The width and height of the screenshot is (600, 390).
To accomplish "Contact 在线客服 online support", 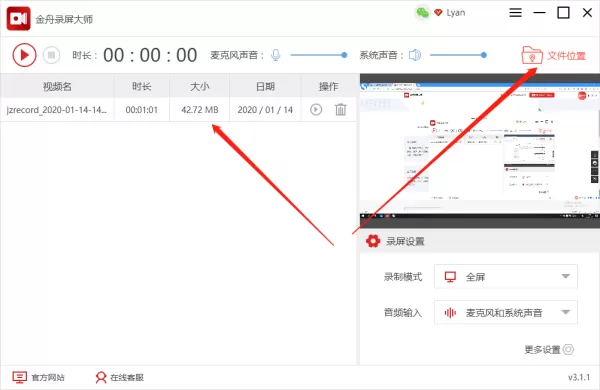I will pyautogui.click(x=119, y=377).
